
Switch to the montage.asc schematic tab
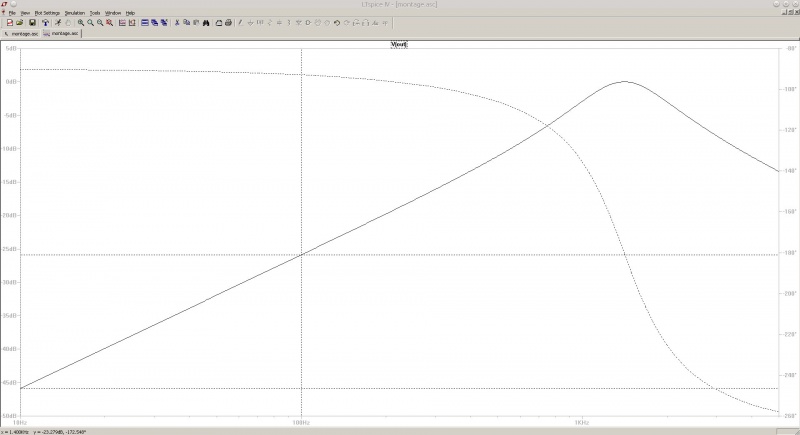[x=21, y=34]
